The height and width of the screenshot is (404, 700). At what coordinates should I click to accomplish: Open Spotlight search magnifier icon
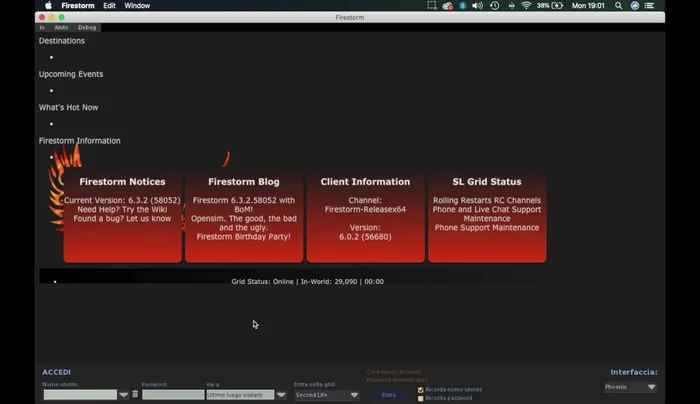coord(619,6)
